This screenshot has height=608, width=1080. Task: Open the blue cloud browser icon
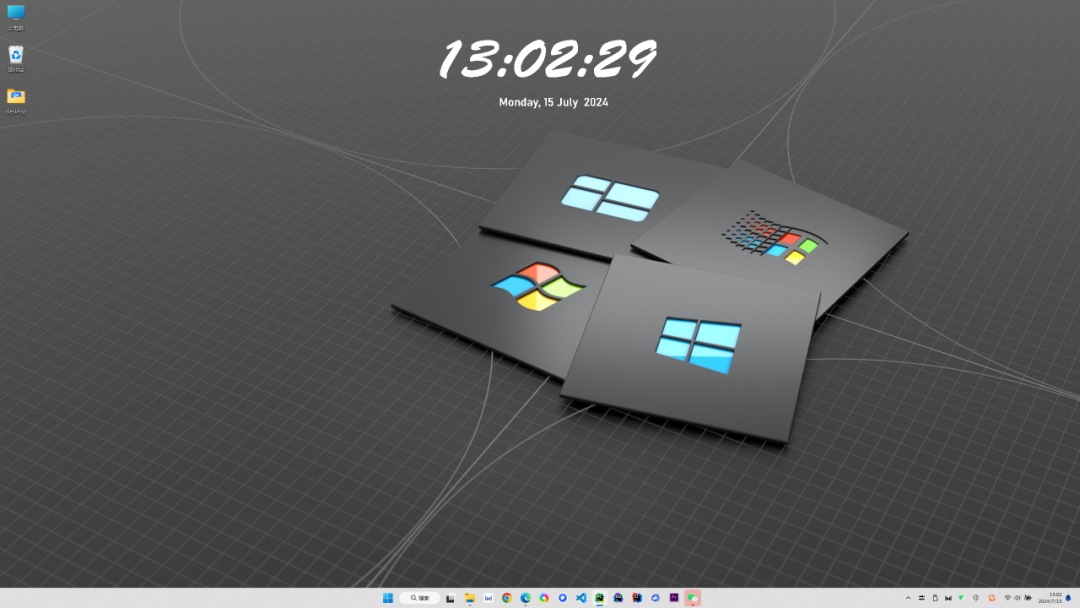[656, 598]
